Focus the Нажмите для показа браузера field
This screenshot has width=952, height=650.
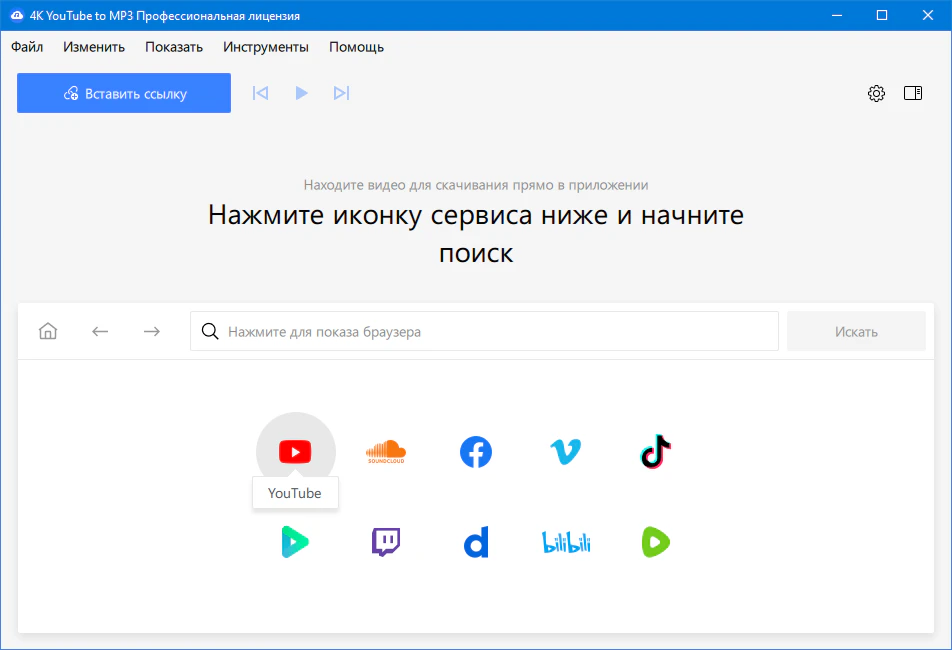coord(484,331)
